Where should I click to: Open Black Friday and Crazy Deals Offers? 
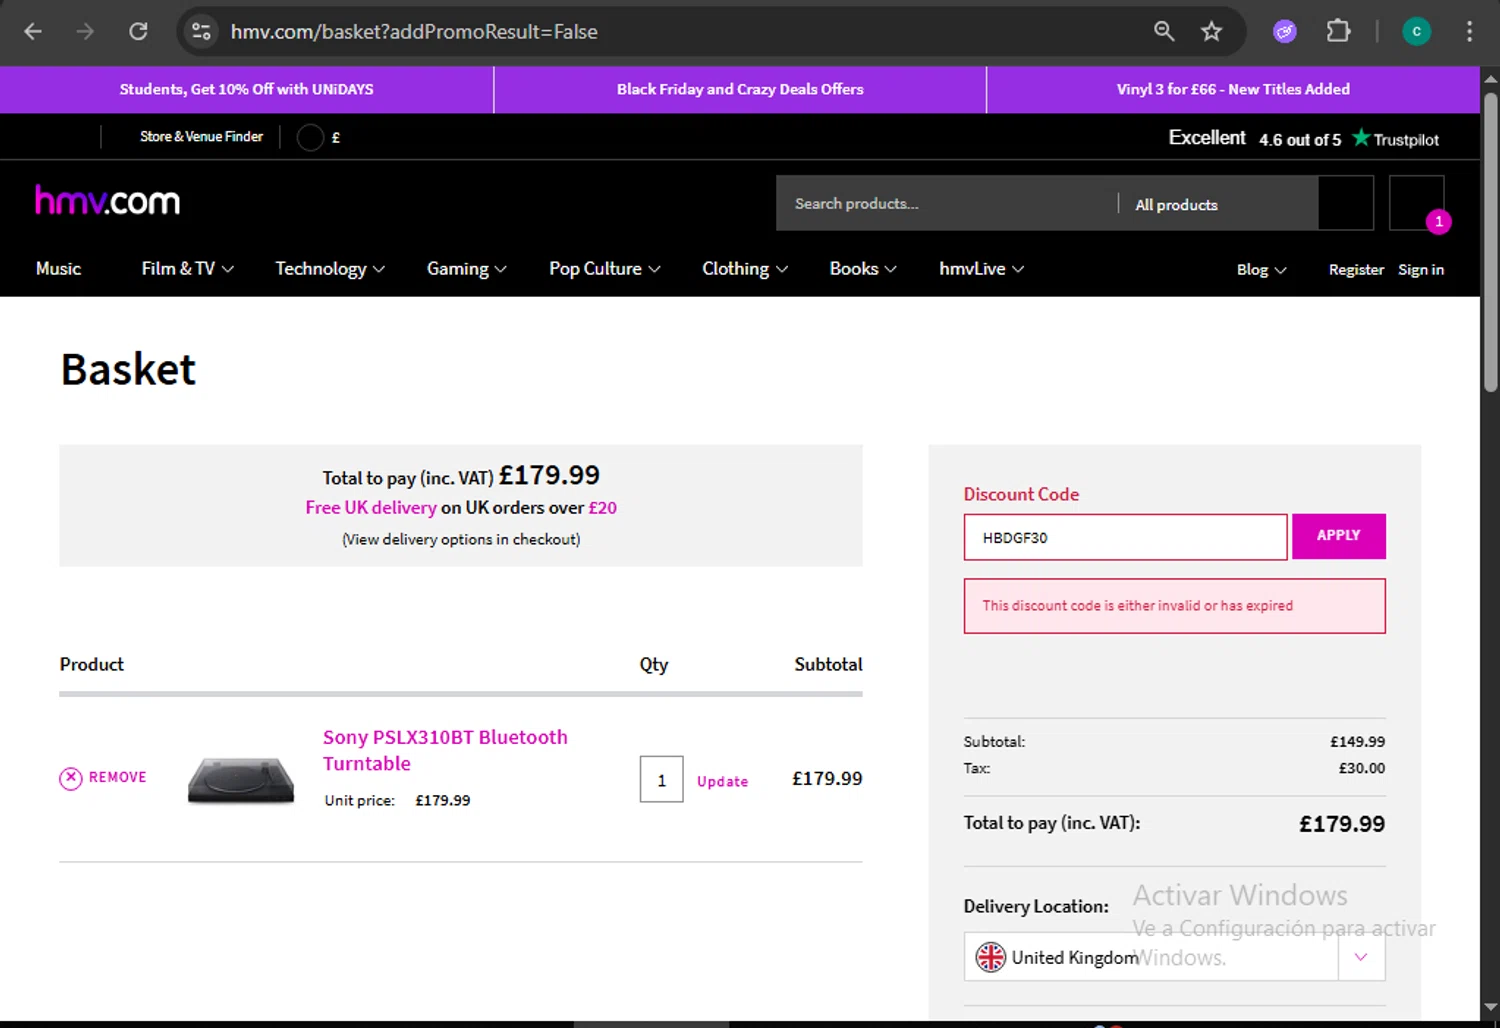point(740,89)
